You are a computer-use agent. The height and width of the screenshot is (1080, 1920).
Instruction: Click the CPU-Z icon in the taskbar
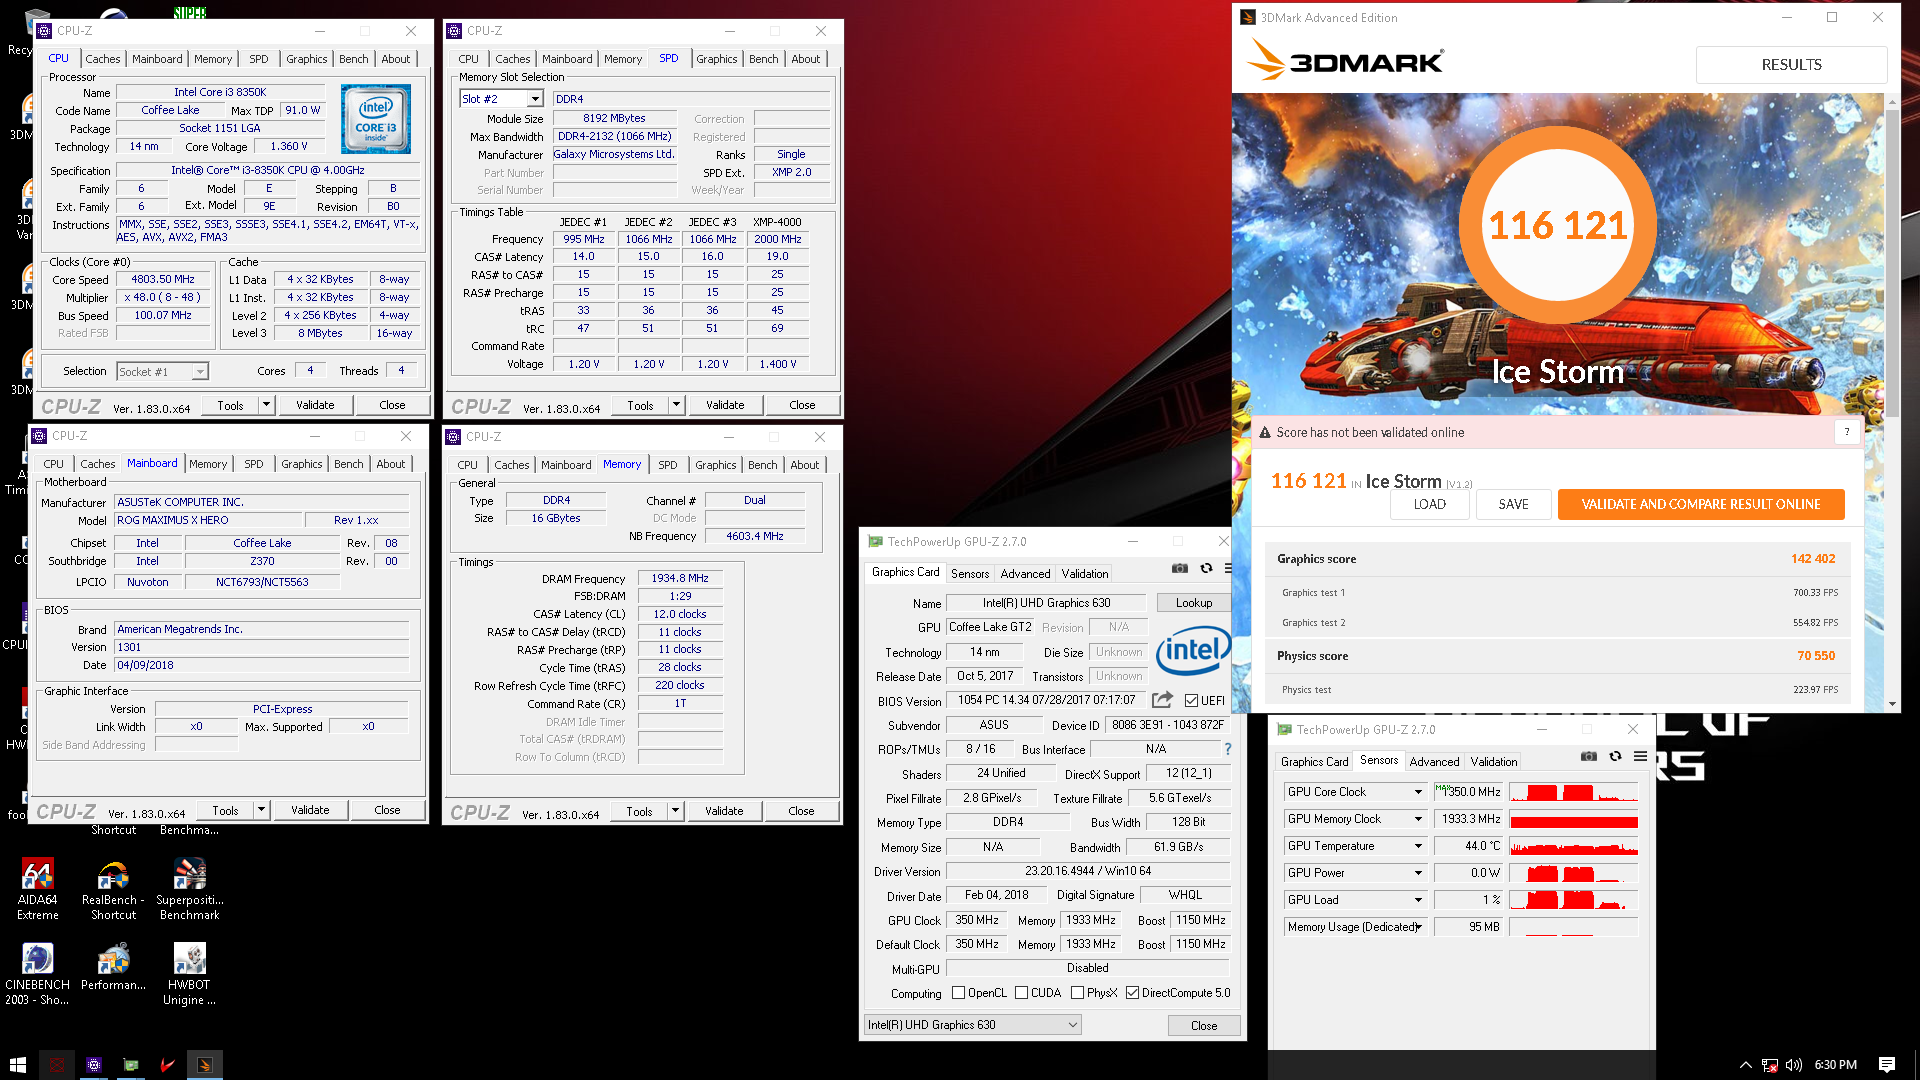pyautogui.click(x=93, y=1065)
